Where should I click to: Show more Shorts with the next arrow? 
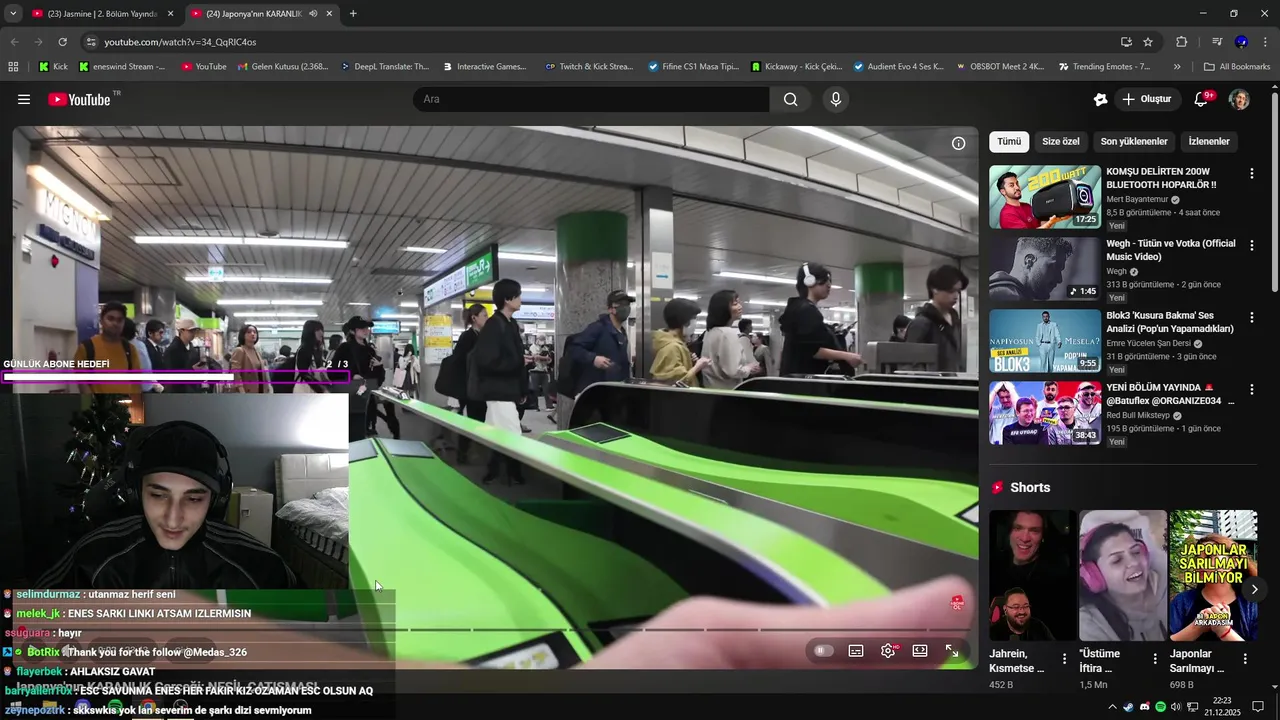(x=1254, y=589)
